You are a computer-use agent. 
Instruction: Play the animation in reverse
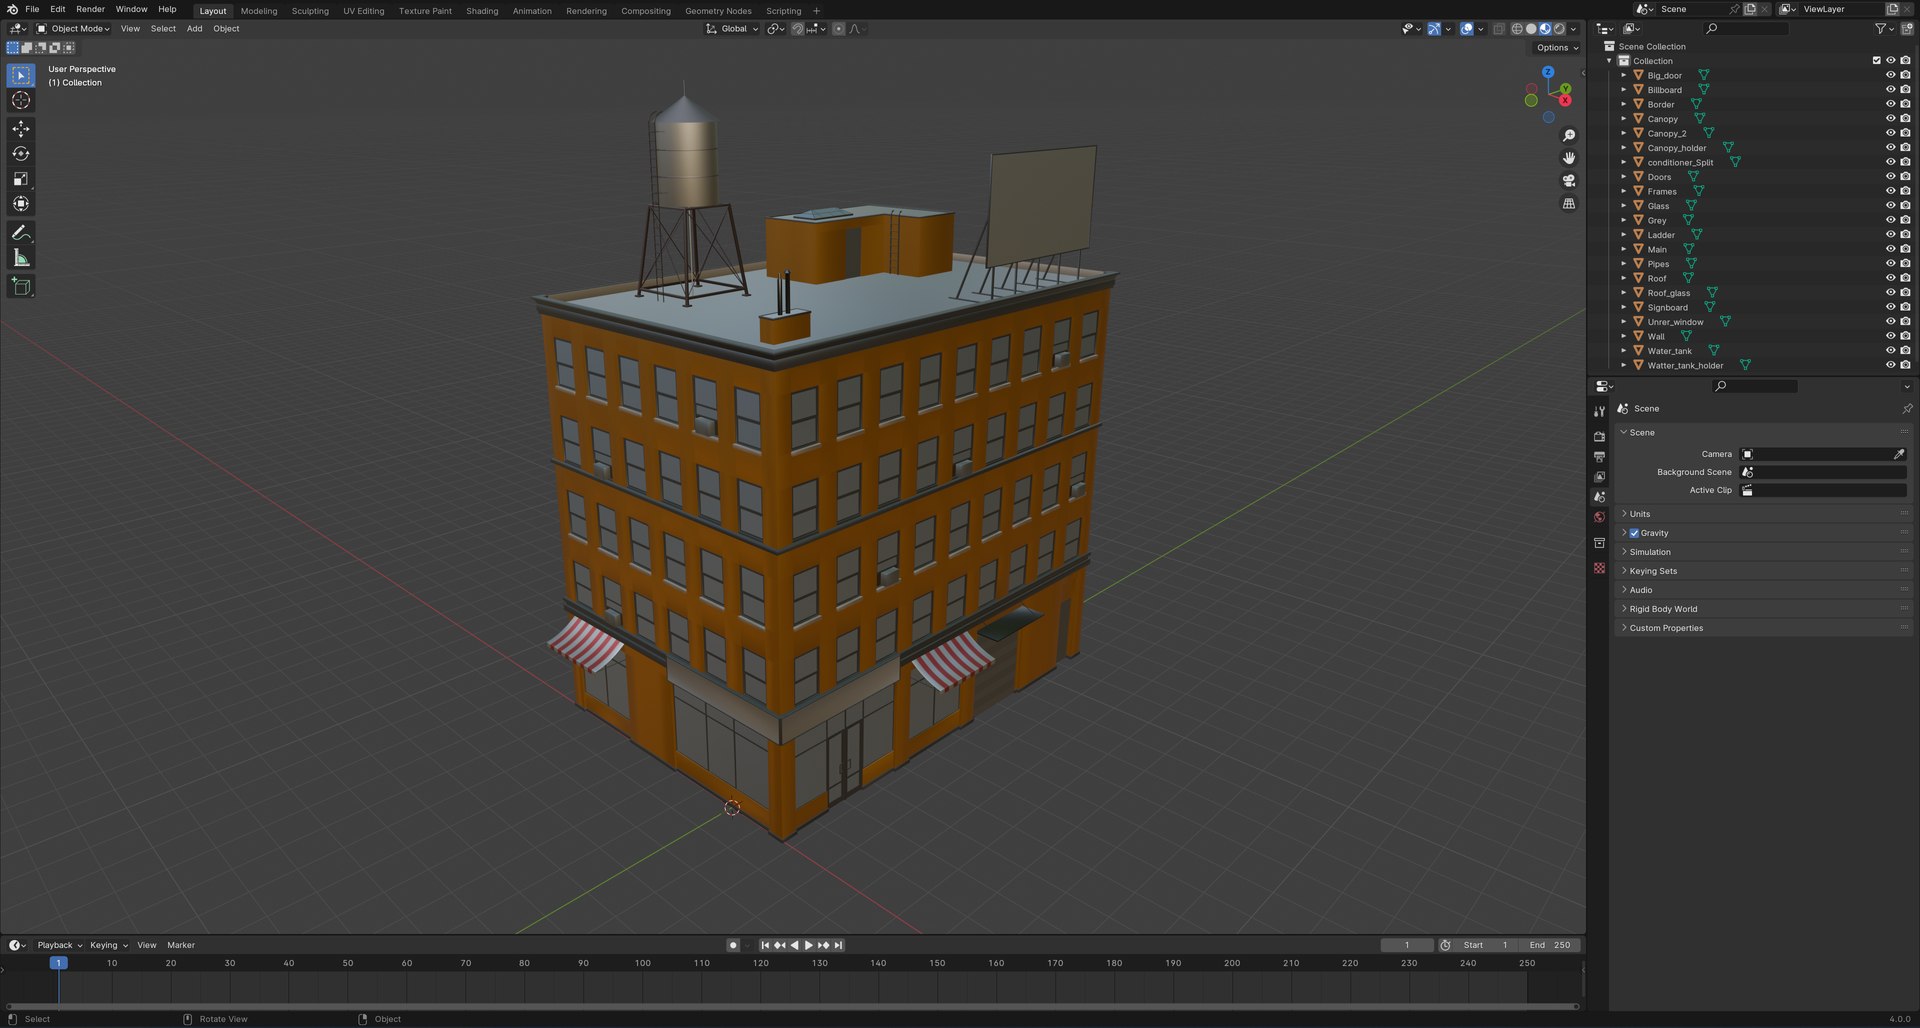pyautogui.click(x=794, y=945)
